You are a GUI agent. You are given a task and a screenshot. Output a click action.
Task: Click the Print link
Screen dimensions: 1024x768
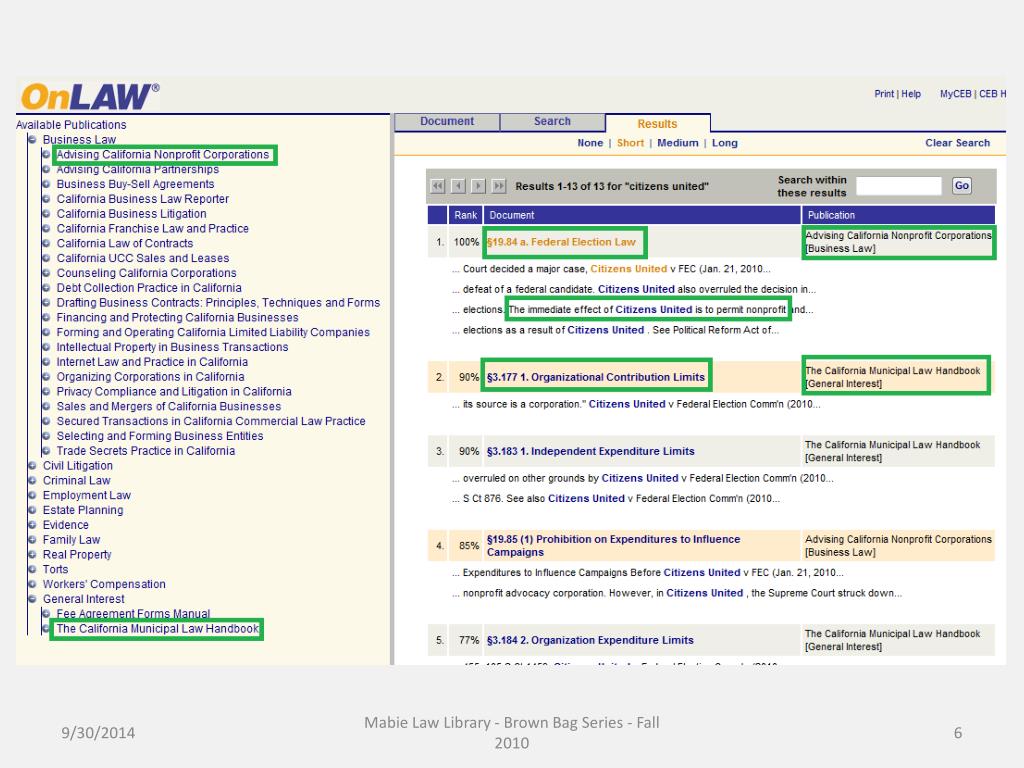(884, 94)
